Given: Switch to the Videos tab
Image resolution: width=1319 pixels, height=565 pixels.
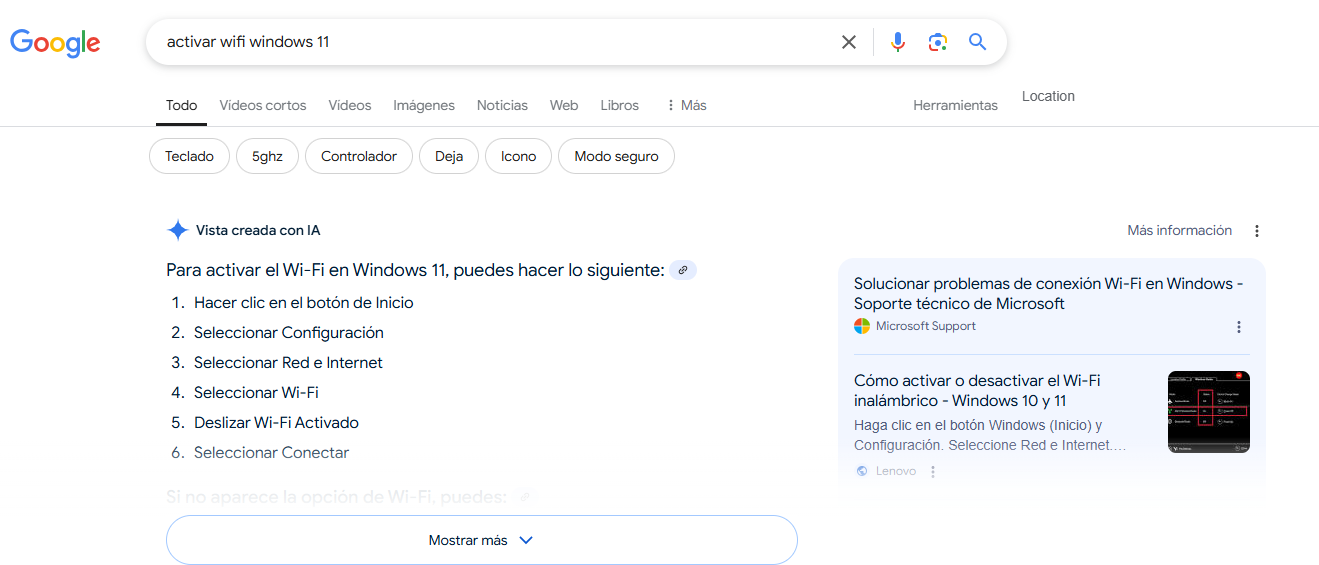Looking at the screenshot, I should point(350,105).
